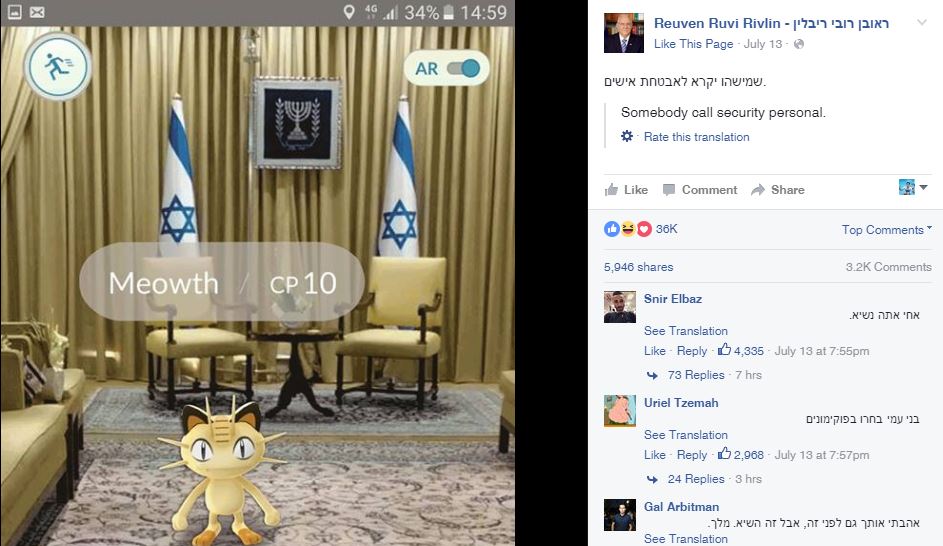Open the commenting-as profile selector dropdown

tap(913, 187)
